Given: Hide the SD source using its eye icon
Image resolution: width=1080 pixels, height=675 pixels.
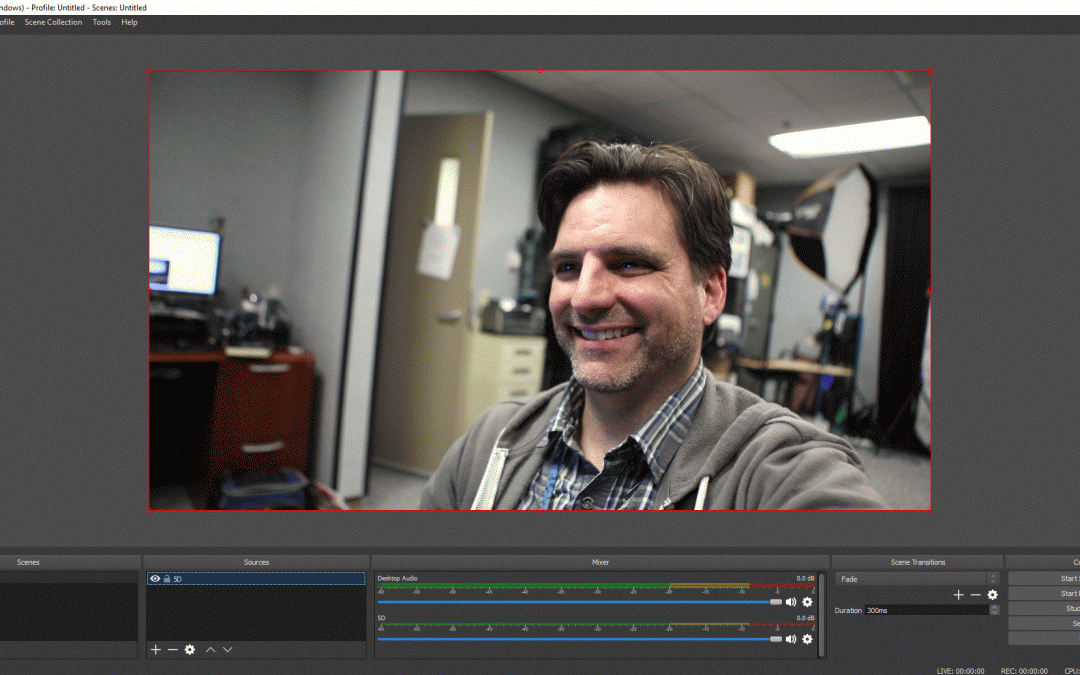Looking at the screenshot, I should click(x=155, y=579).
